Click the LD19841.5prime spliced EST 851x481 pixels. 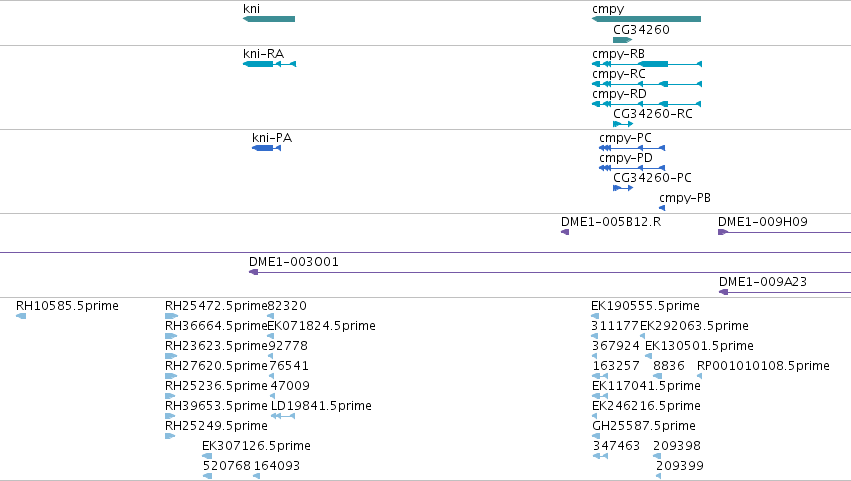tap(283, 416)
